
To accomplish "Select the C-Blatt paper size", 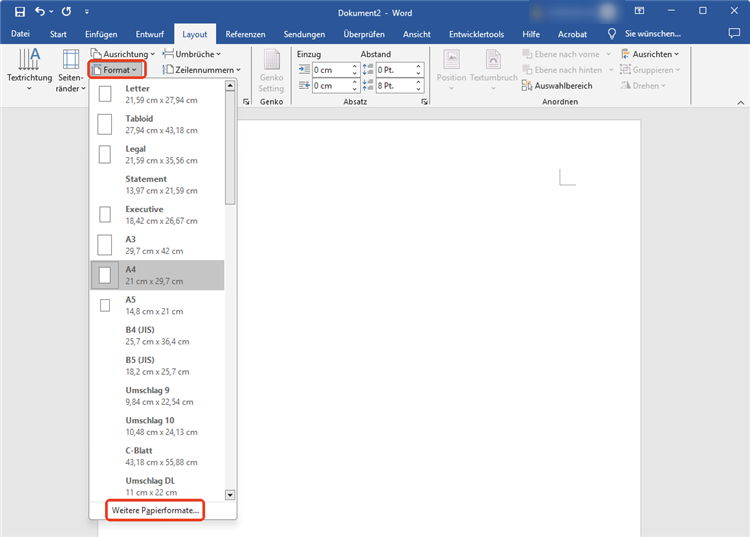I will (157, 456).
